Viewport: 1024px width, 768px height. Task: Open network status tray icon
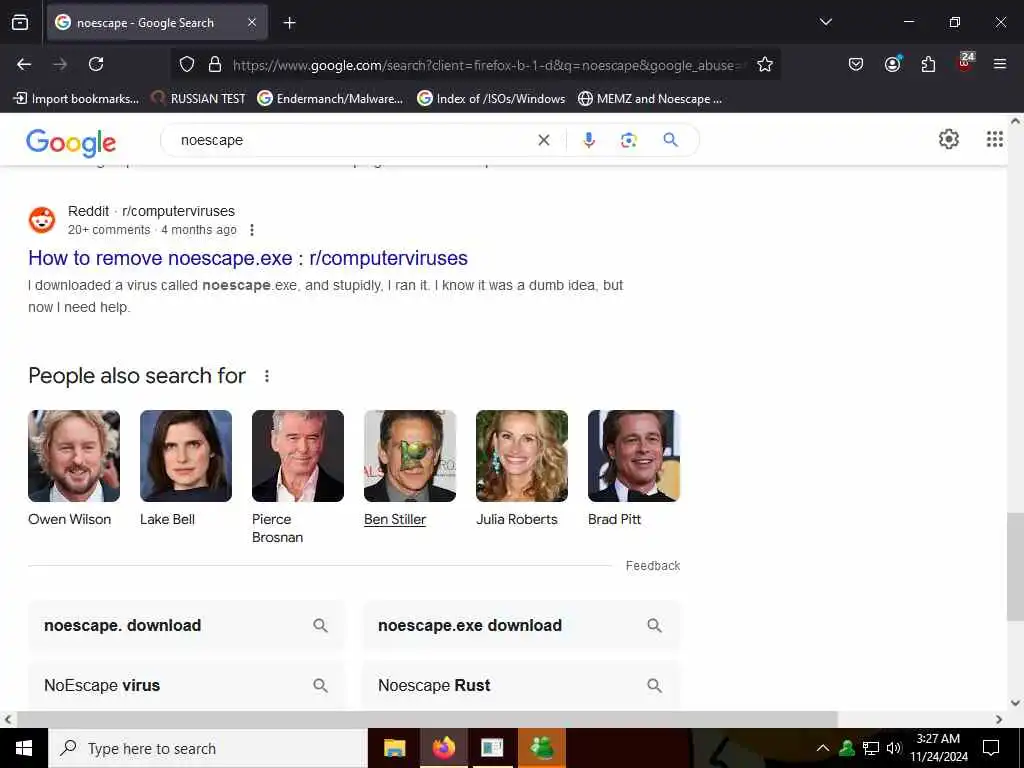871,748
